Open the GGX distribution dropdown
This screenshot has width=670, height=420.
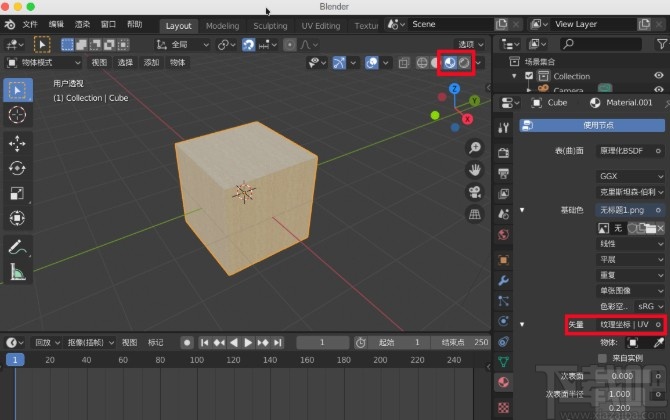pyautogui.click(x=630, y=175)
